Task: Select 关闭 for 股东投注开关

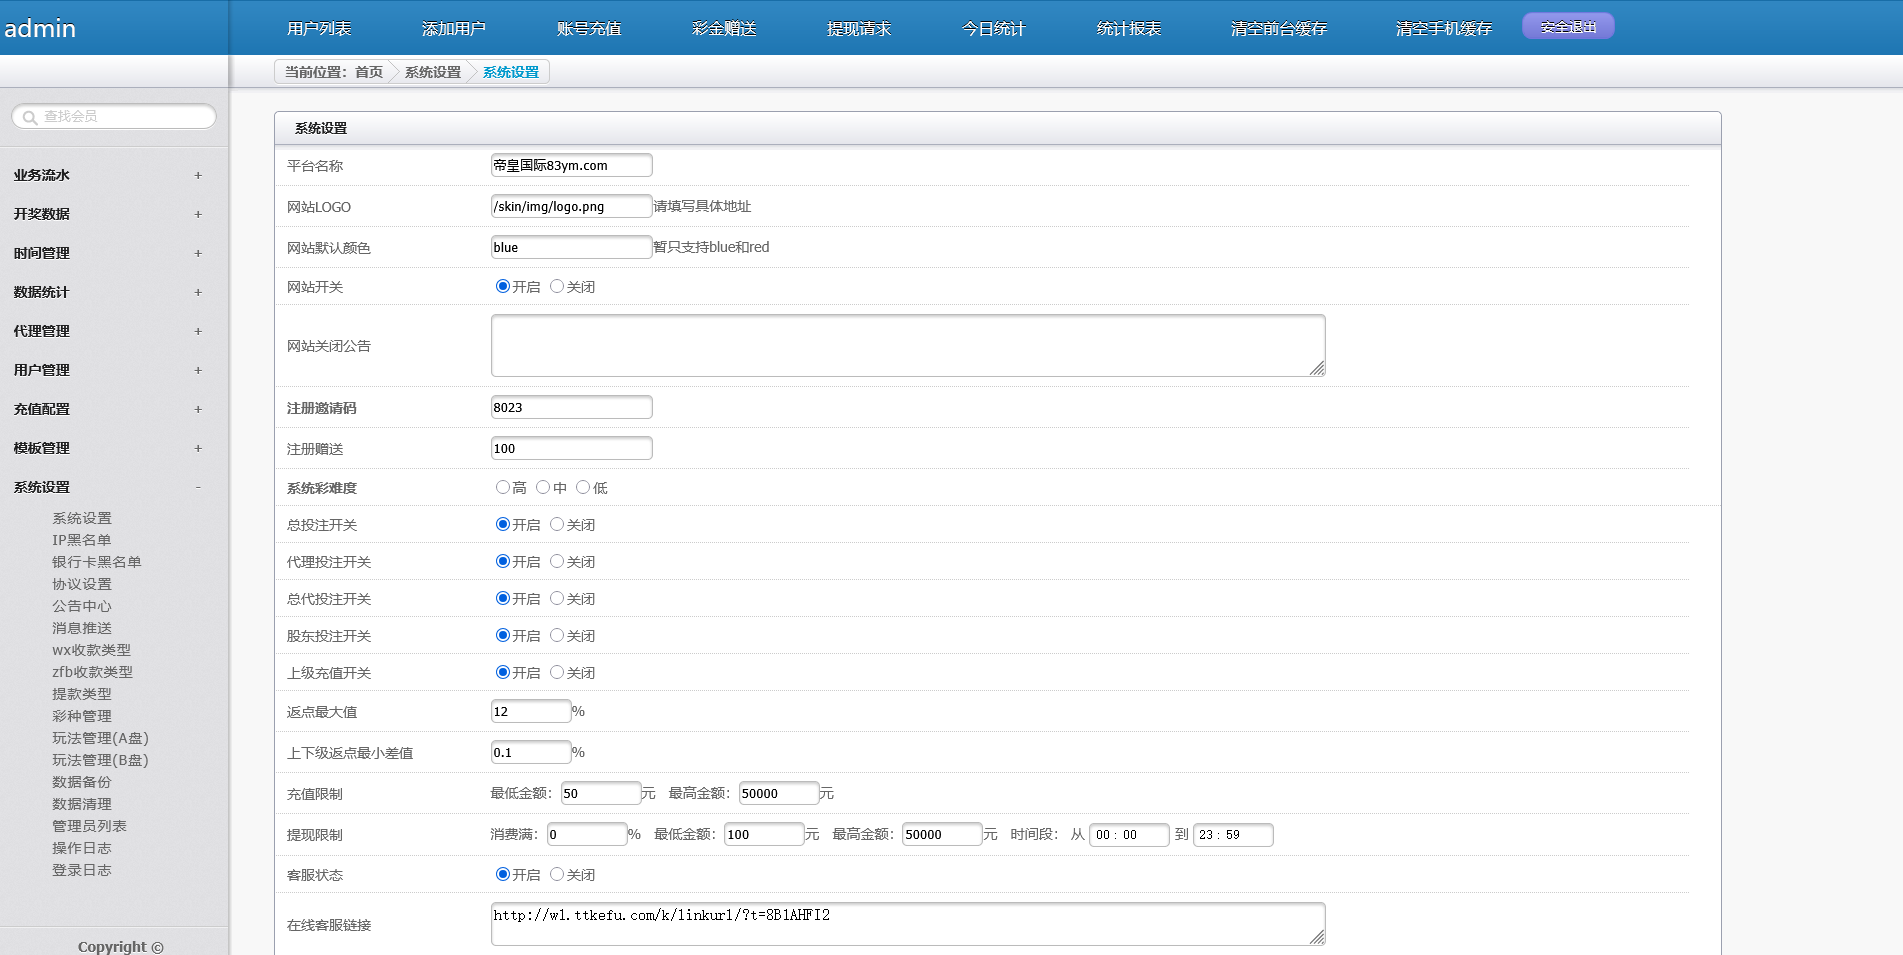Action: (557, 635)
